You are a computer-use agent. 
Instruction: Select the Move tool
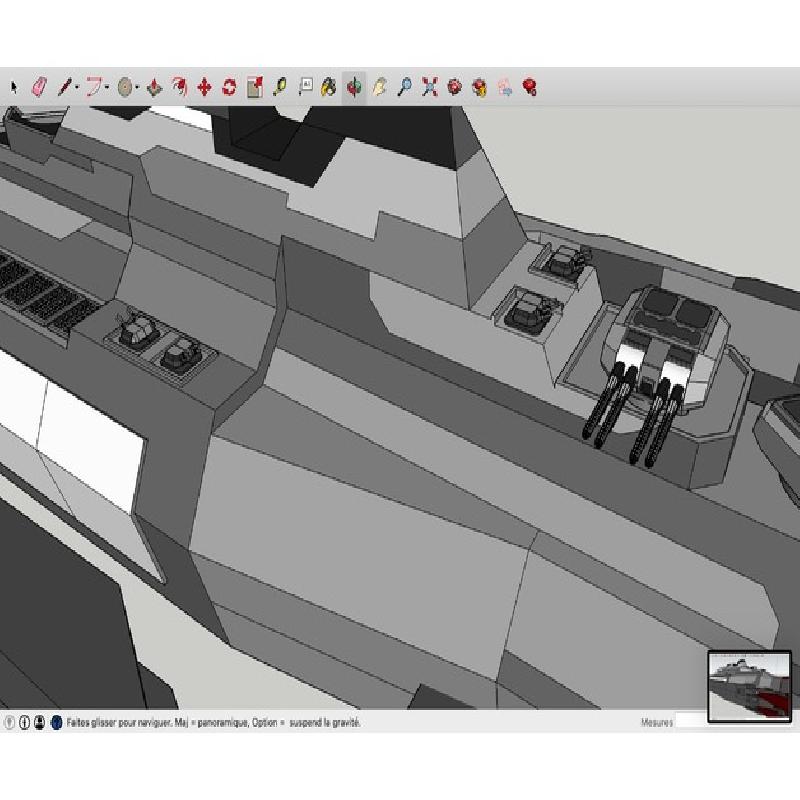click(x=204, y=87)
